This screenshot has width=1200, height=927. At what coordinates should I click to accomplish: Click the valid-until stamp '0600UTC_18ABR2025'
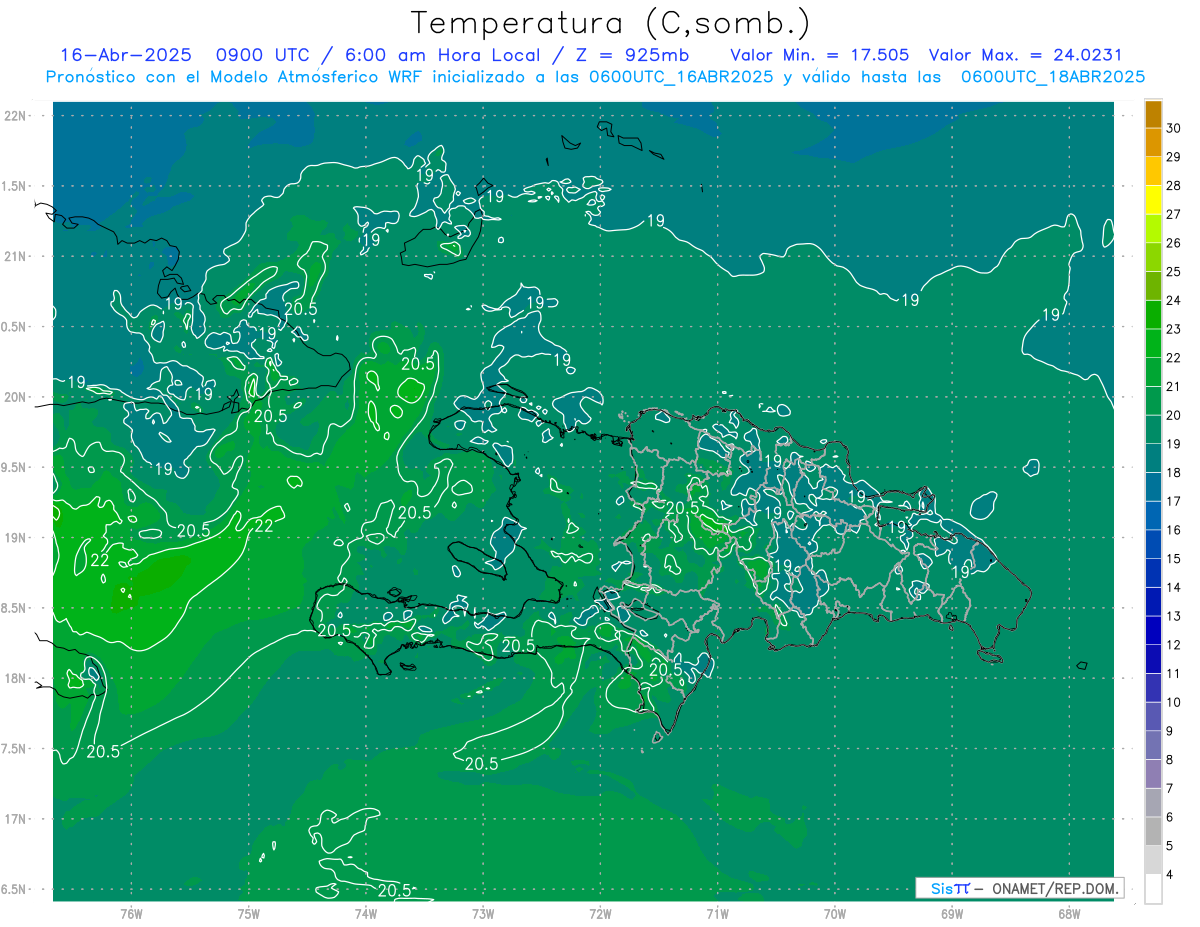1052,77
